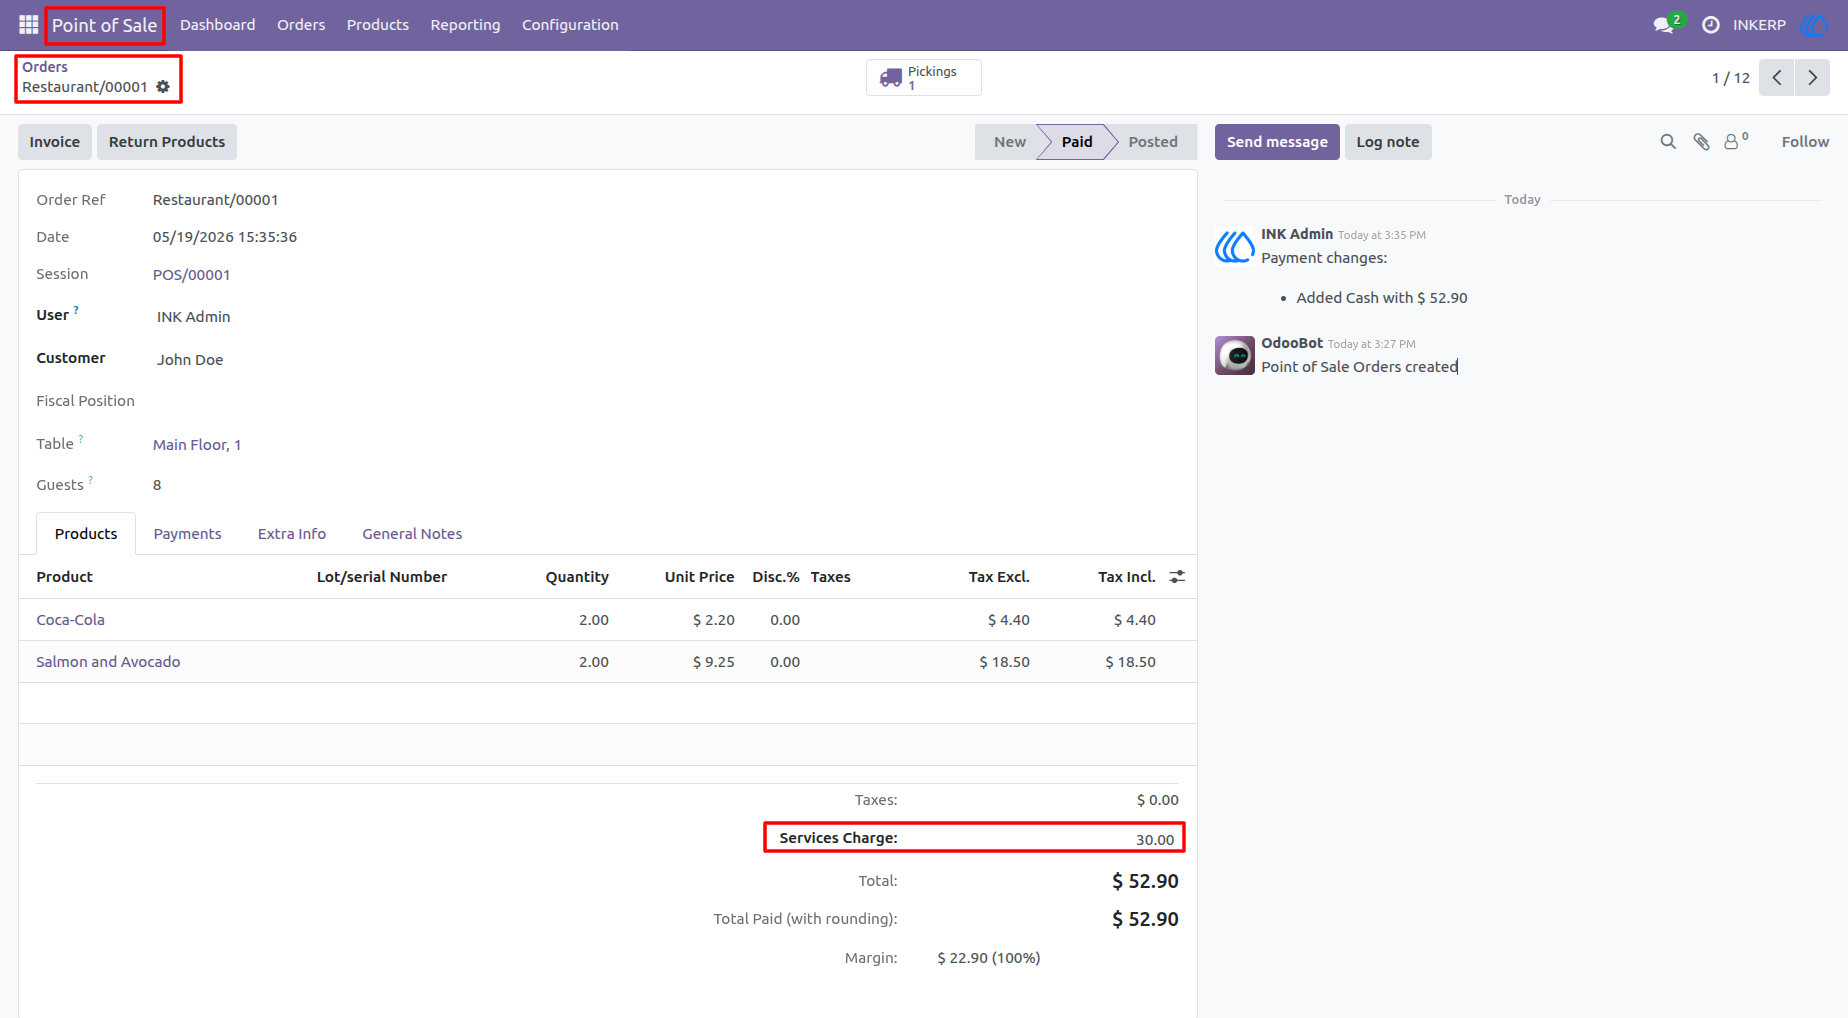Go to next order record
1848x1018 pixels.
pos(1812,78)
